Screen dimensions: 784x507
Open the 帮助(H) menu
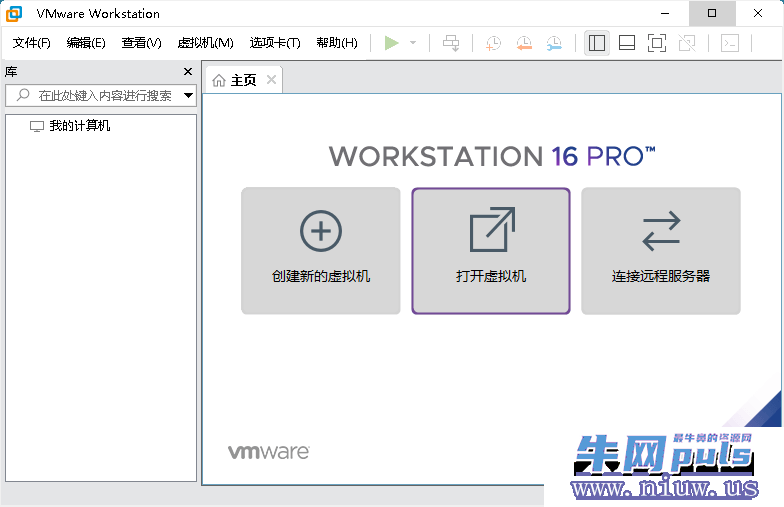click(x=337, y=43)
